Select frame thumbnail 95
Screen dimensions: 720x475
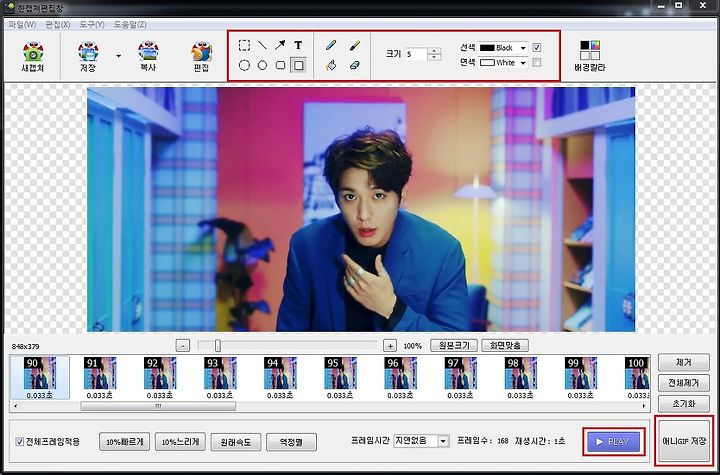[340, 377]
